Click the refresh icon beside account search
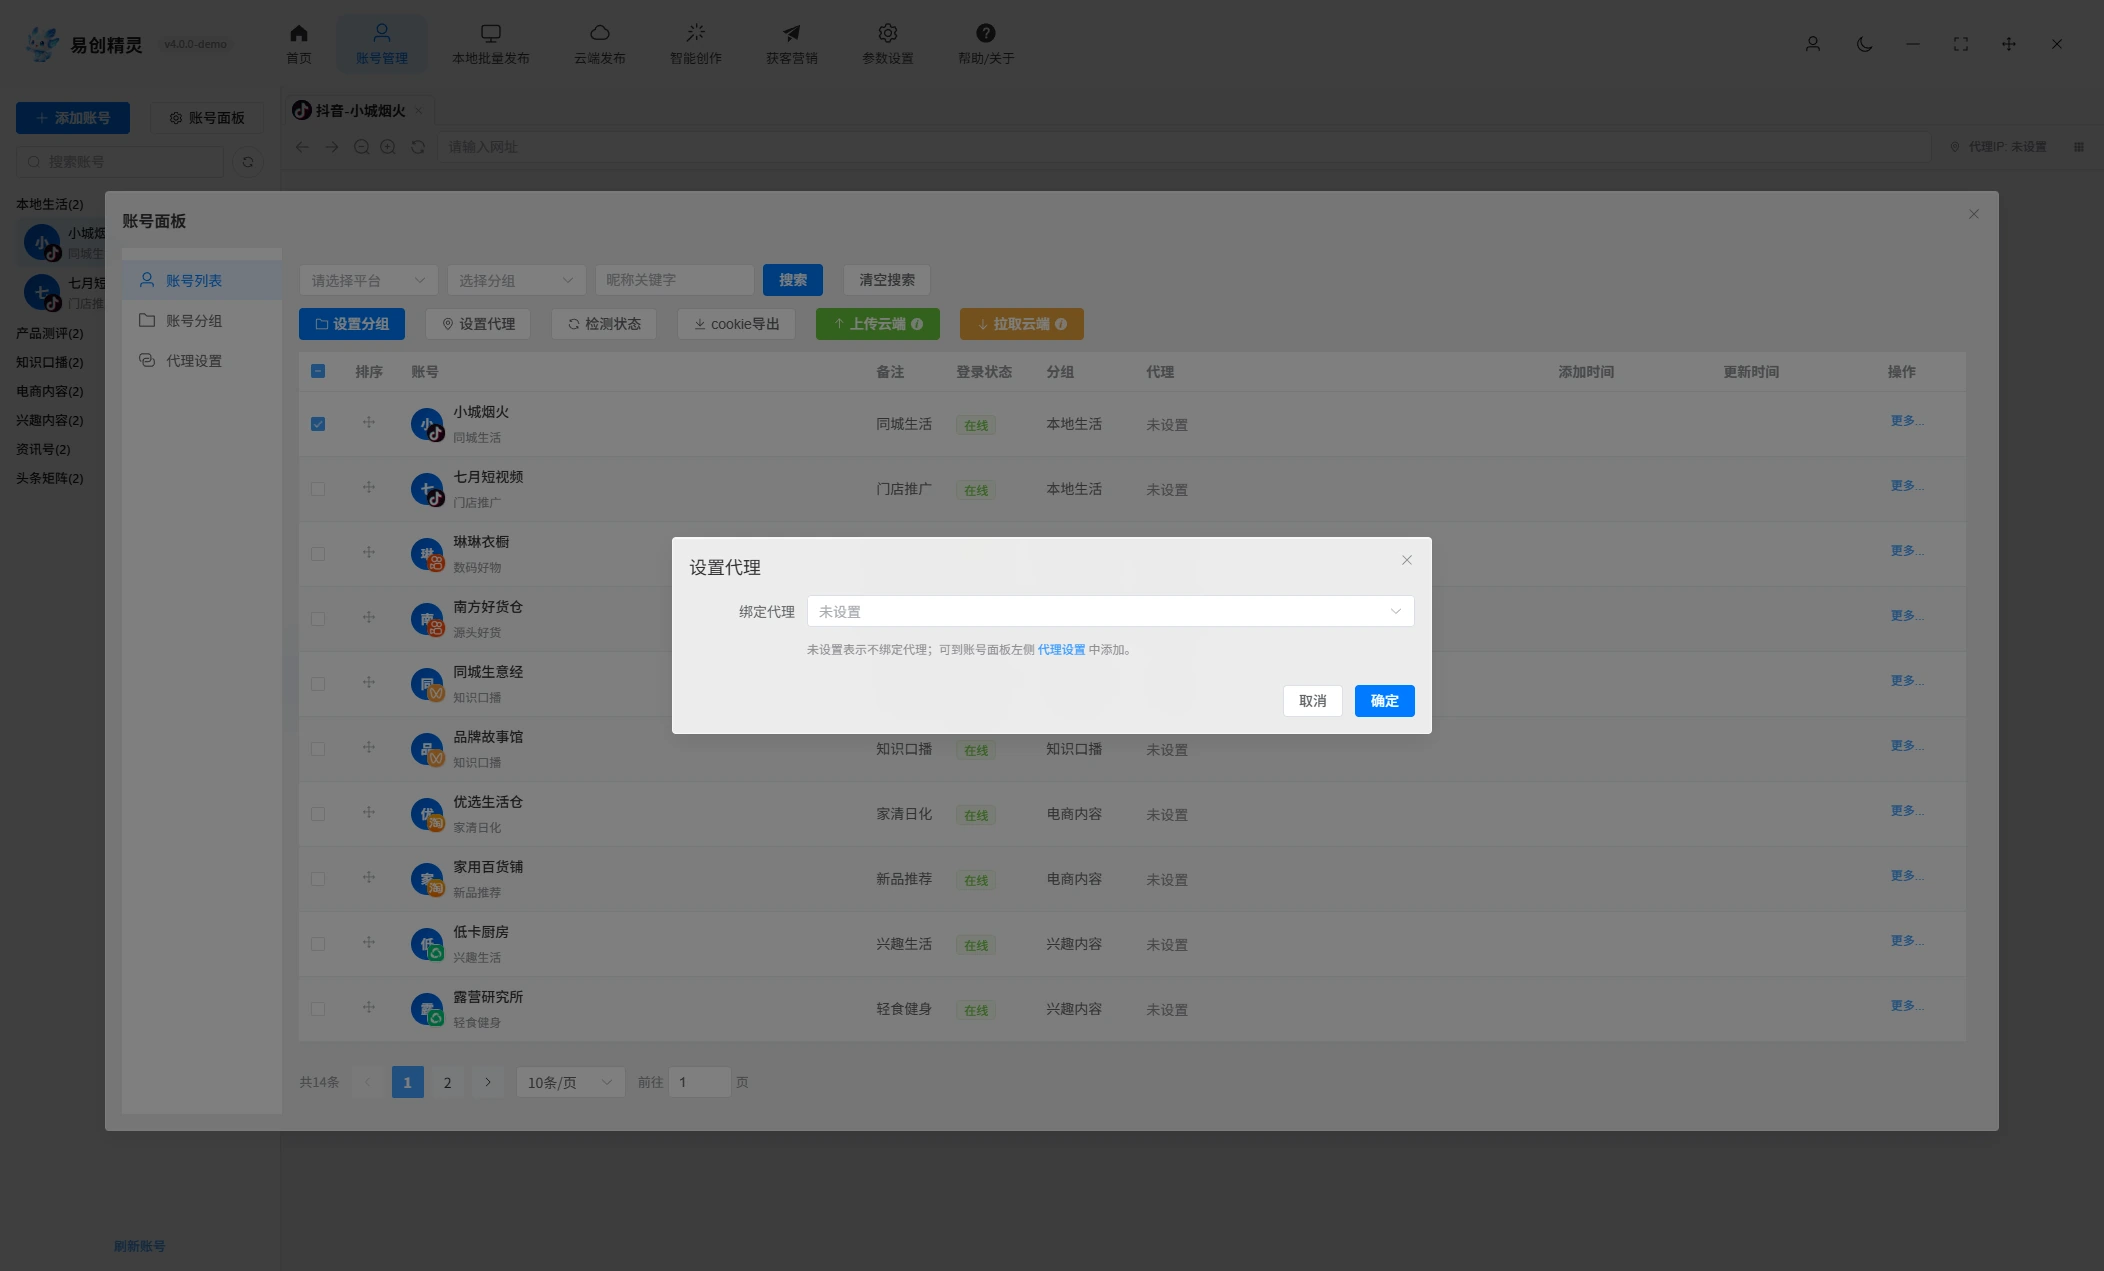Viewport: 2104px width, 1271px height. (248, 161)
